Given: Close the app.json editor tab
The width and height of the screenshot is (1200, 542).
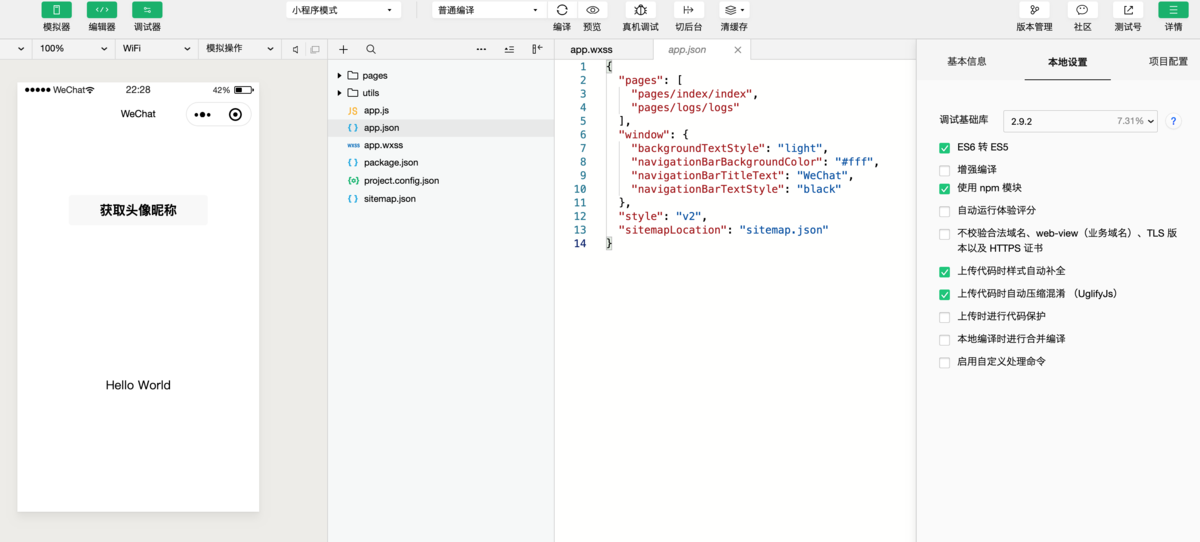Looking at the screenshot, I should [738, 50].
